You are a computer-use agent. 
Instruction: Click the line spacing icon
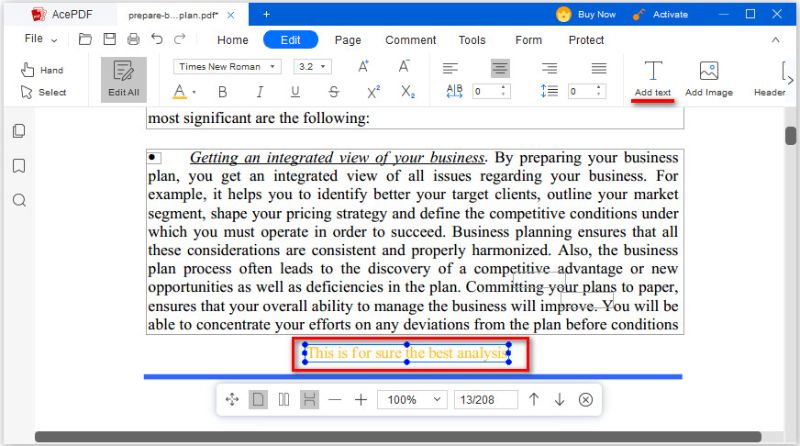[x=549, y=91]
